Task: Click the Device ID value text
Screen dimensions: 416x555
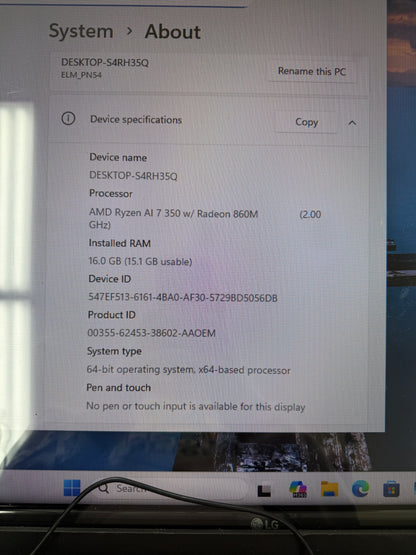Action: pyautogui.click(x=183, y=297)
